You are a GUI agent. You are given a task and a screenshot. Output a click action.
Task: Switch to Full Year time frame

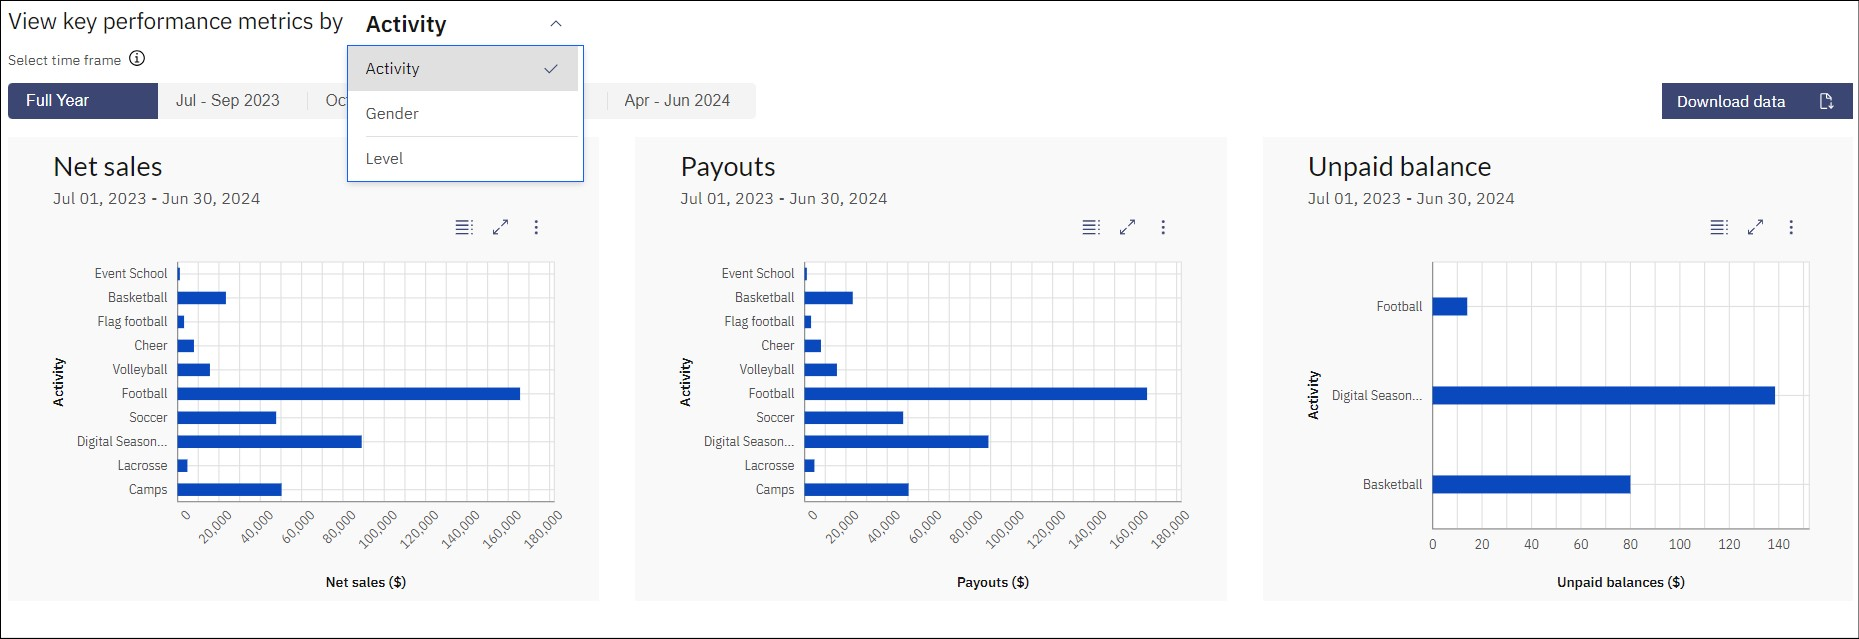pos(83,101)
